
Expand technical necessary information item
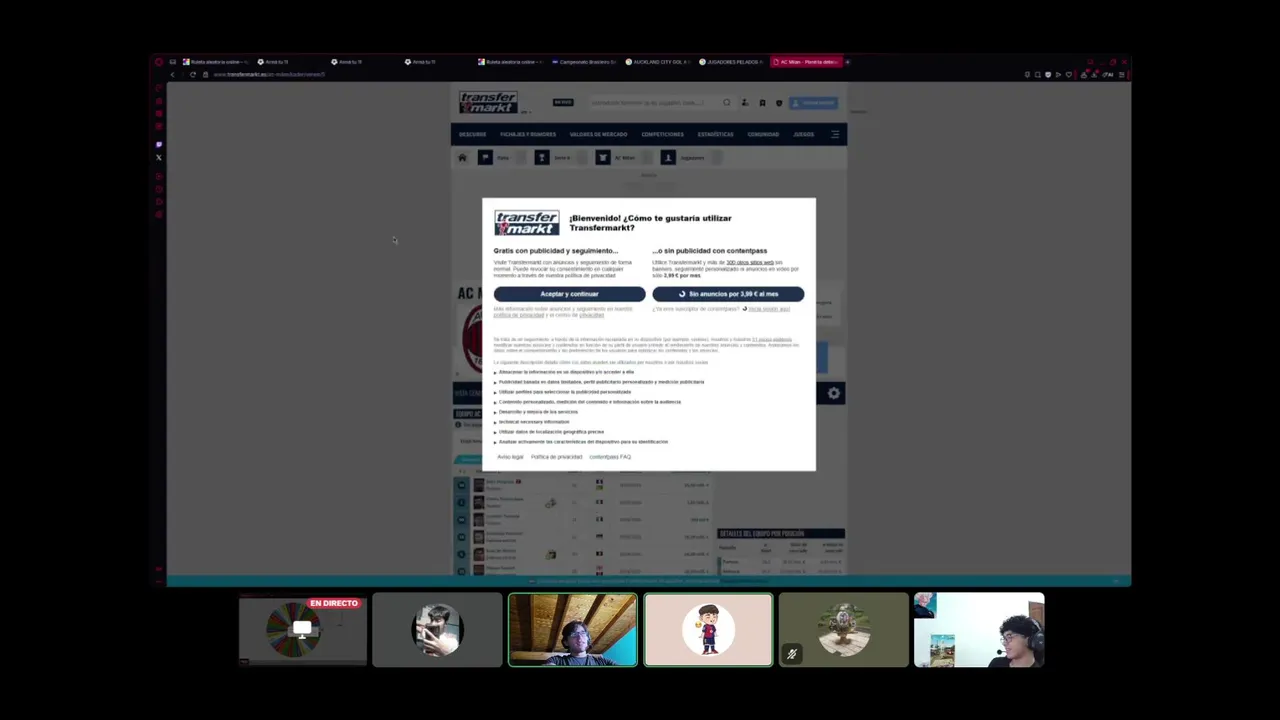(x=532, y=422)
